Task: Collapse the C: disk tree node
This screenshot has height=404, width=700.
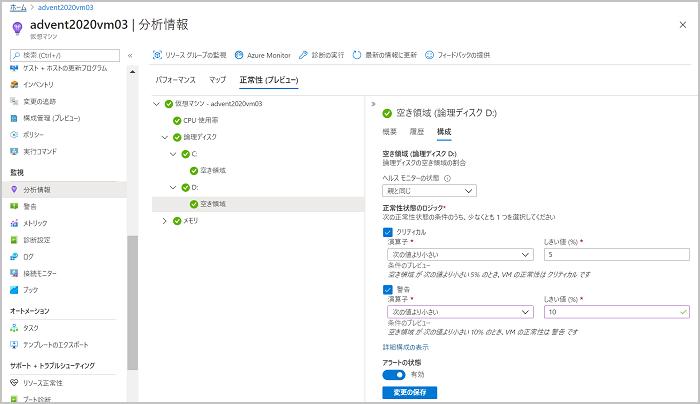Action: click(x=173, y=154)
